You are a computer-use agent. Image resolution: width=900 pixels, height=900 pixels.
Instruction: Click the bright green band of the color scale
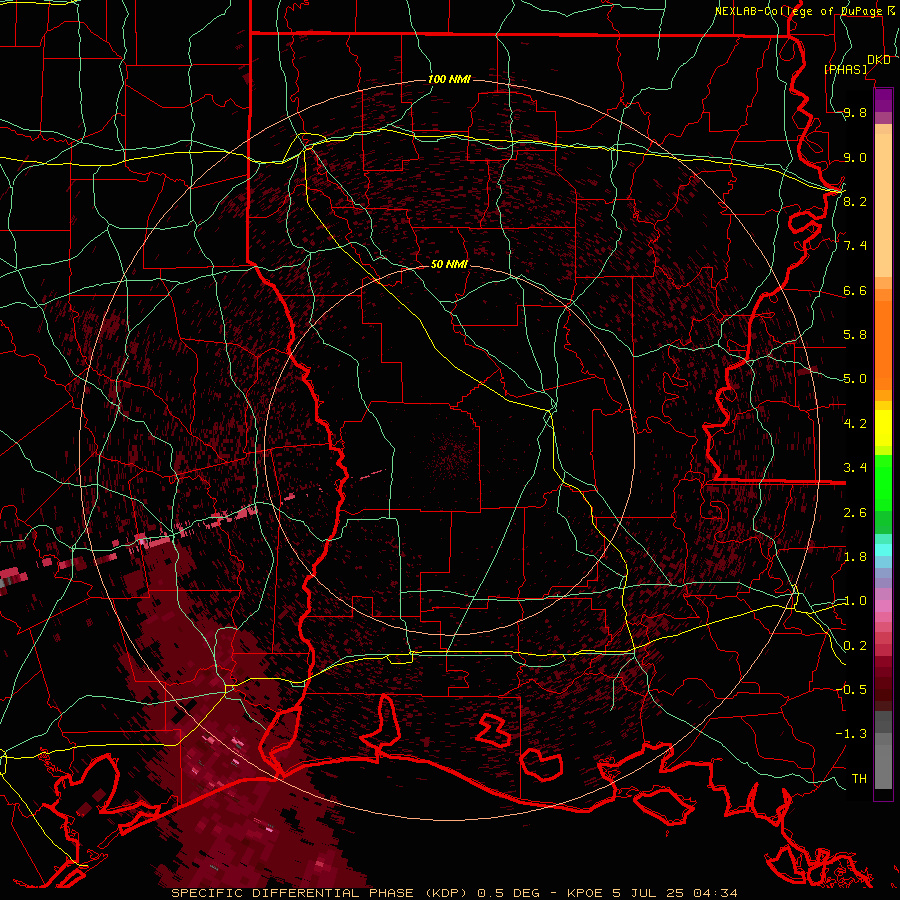883,482
